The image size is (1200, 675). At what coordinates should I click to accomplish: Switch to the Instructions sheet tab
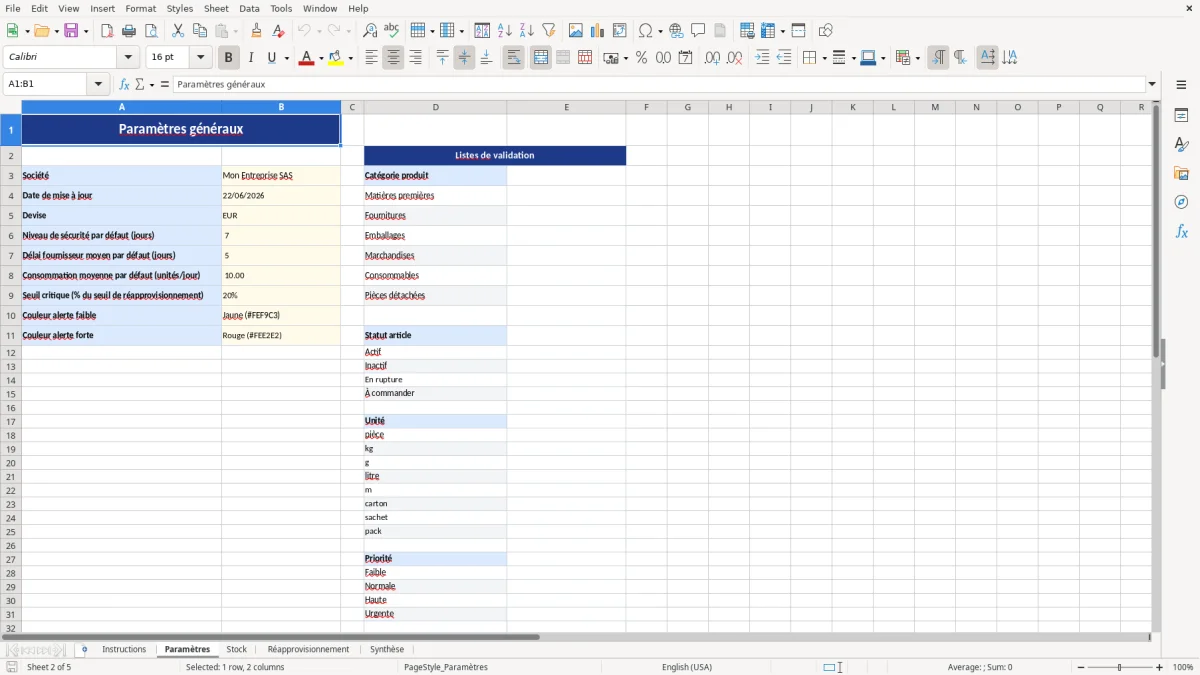[x=124, y=650]
